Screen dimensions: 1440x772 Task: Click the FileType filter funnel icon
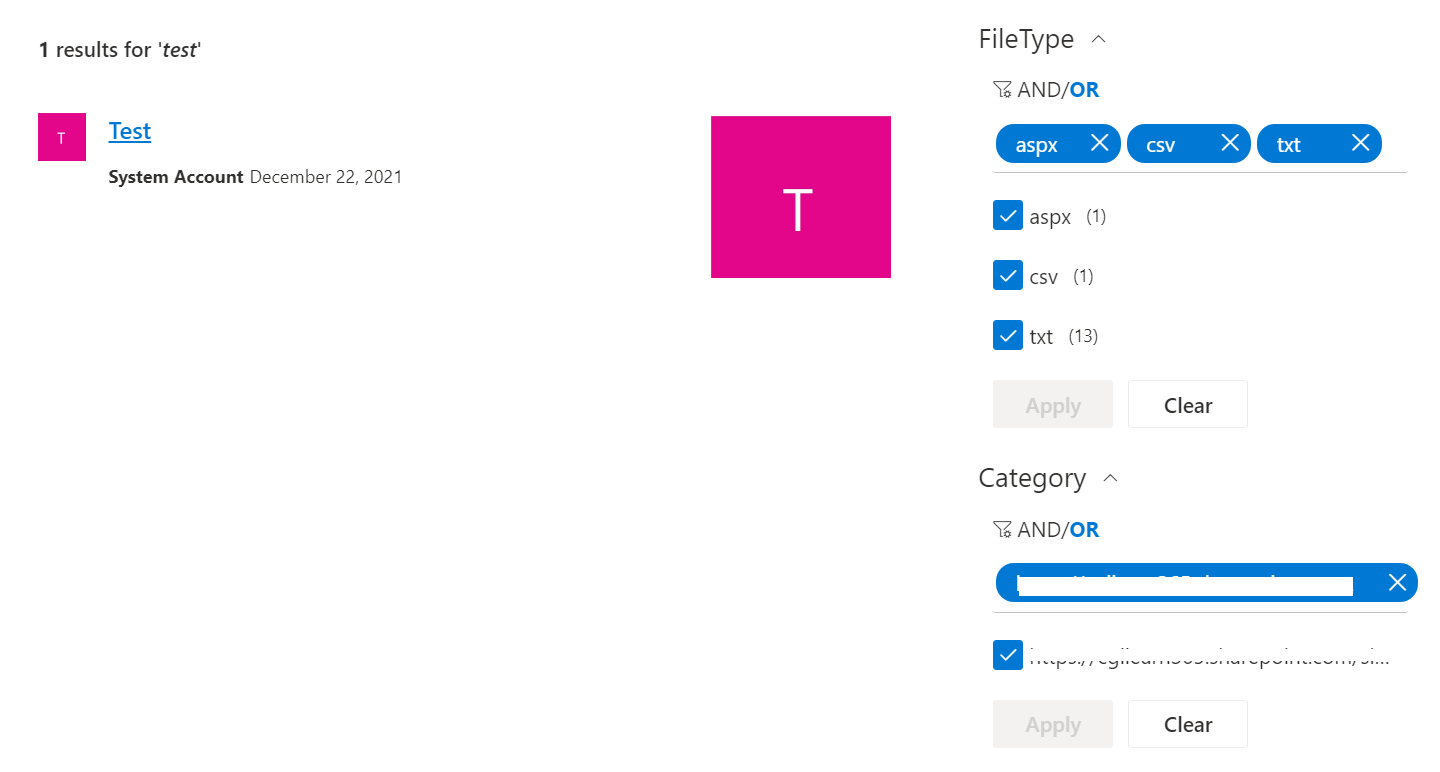coord(1002,89)
